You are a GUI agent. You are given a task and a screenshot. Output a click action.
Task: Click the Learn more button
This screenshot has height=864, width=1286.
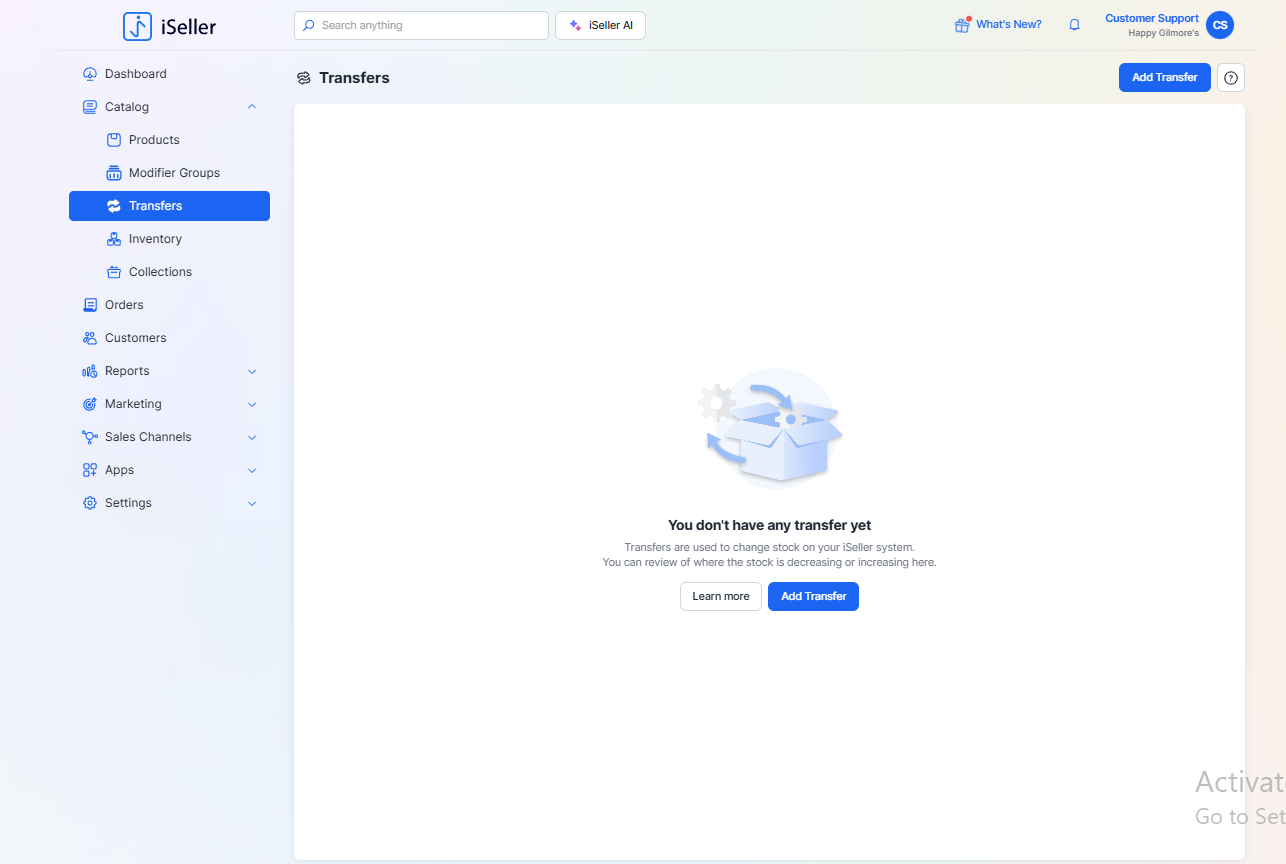point(720,596)
